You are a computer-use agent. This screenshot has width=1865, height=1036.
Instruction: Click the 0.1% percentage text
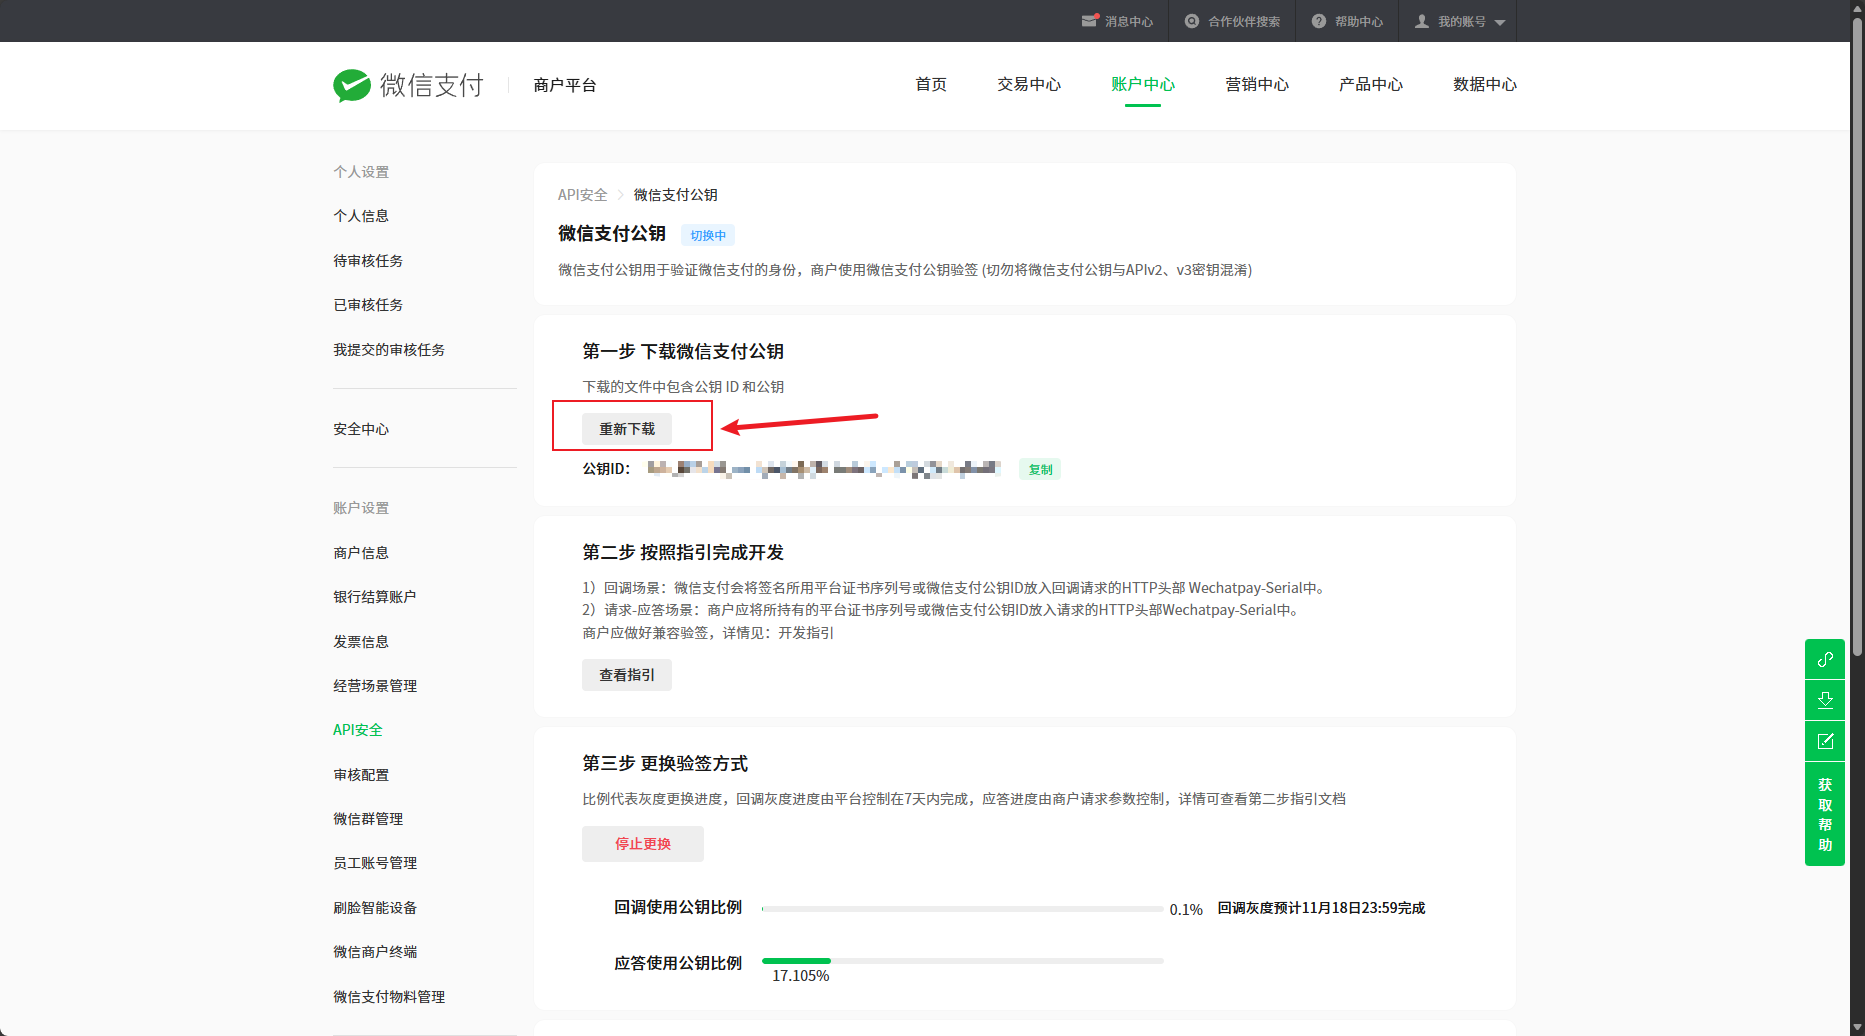click(x=1186, y=910)
